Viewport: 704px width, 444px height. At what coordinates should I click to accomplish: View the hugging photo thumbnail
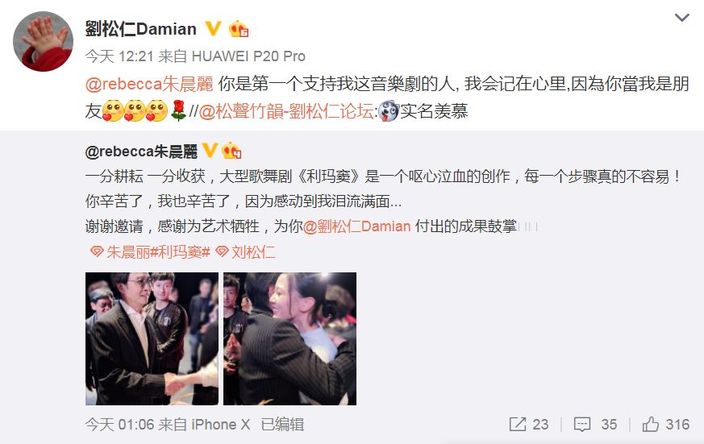point(290,338)
